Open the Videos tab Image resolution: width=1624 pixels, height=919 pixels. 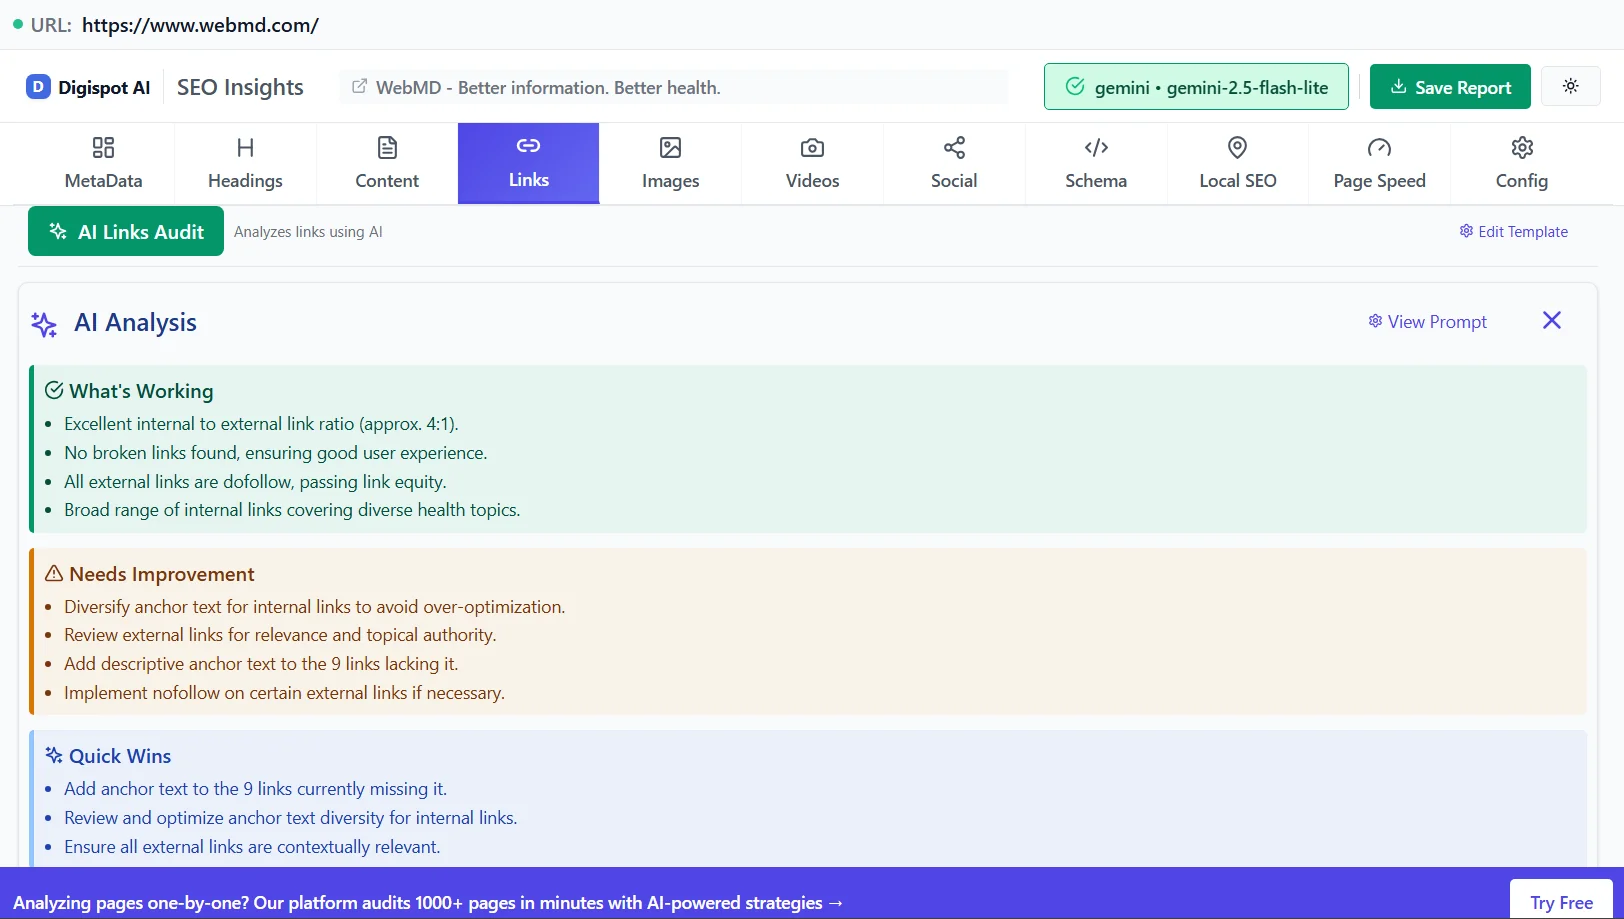(x=812, y=164)
